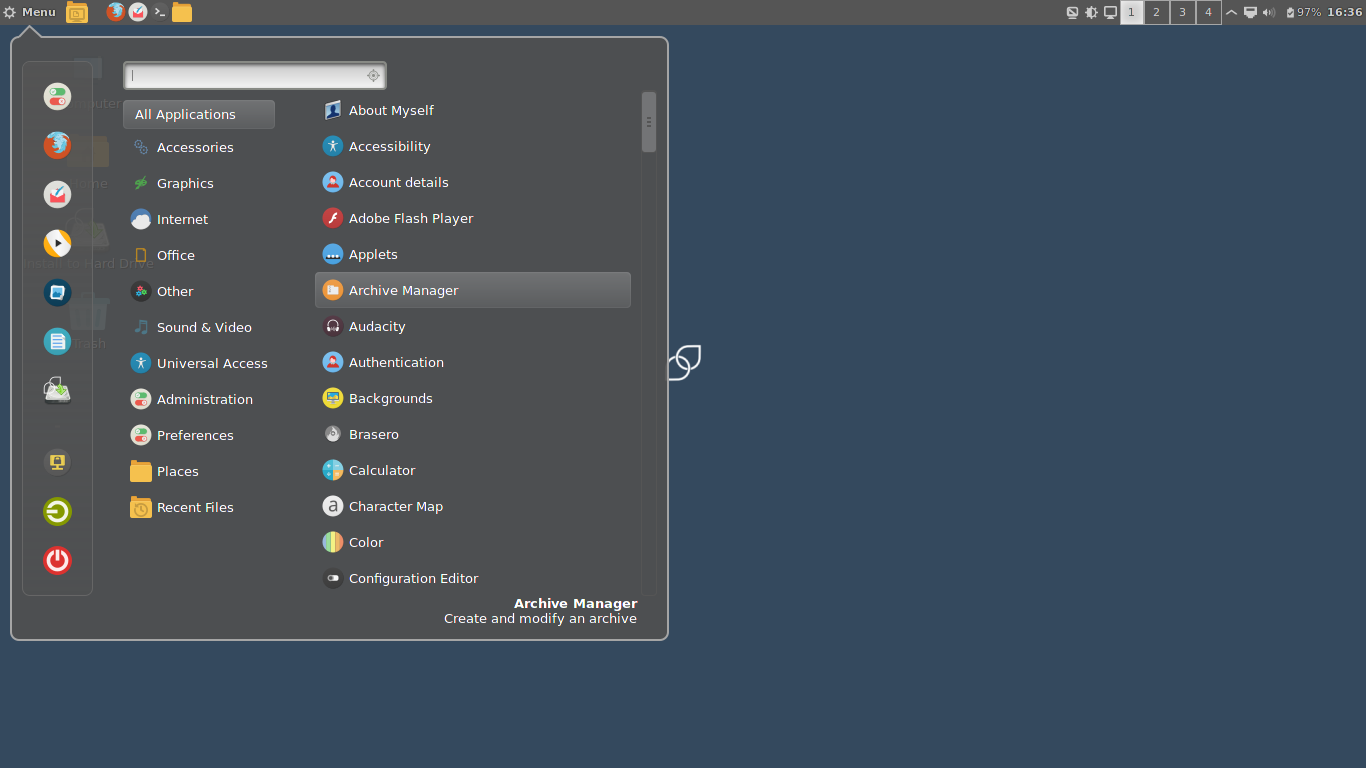Viewport: 1366px width, 768px height.
Task: Switch to workspace 1
Action: point(1132,12)
